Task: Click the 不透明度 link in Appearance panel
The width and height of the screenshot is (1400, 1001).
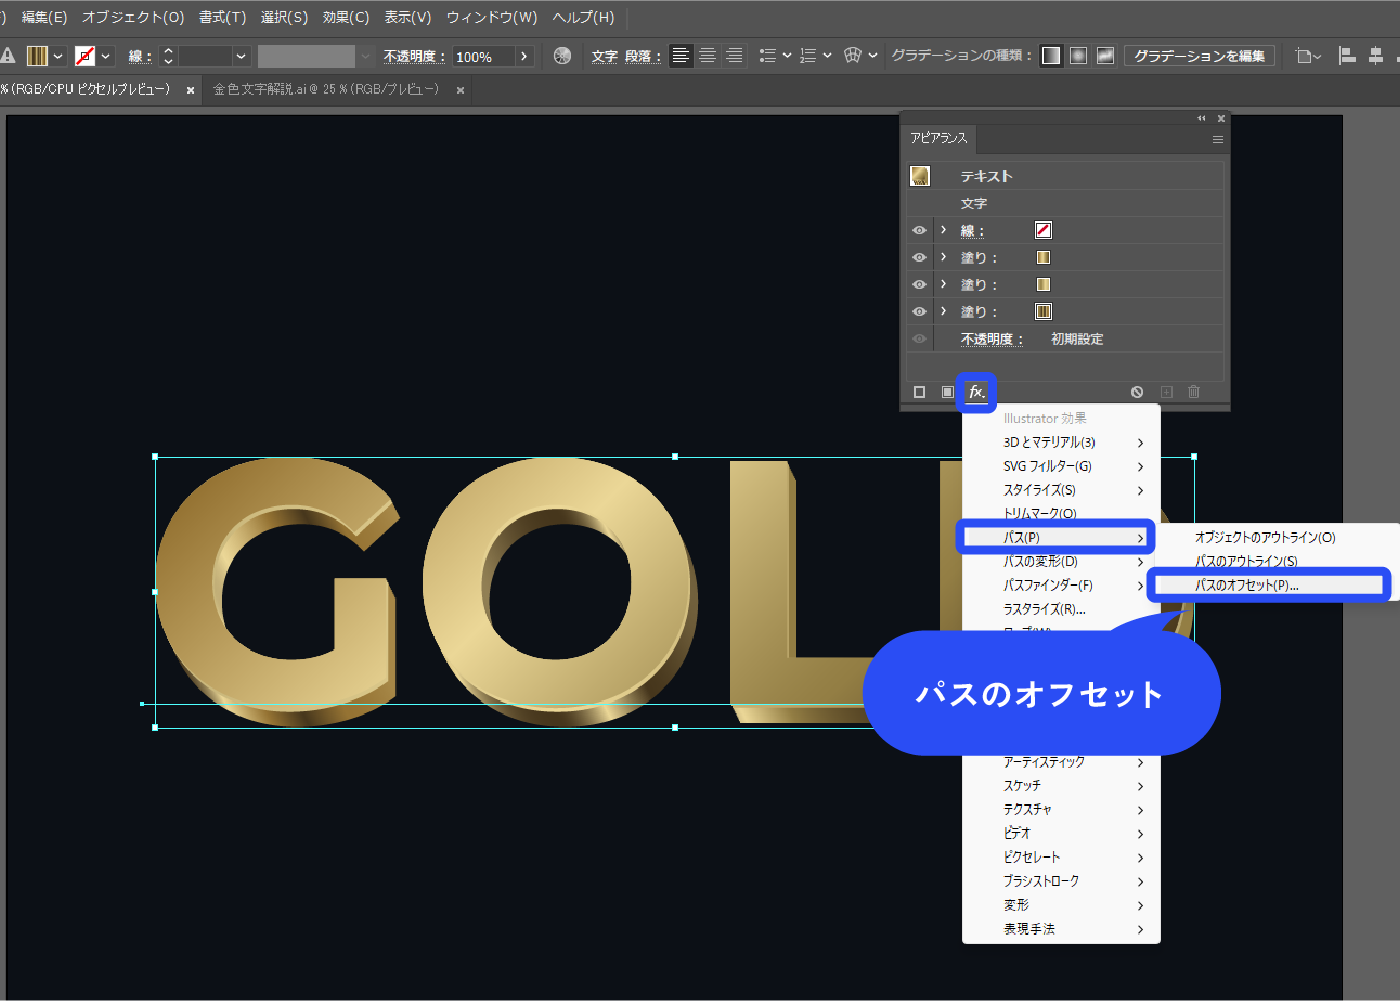Action: (991, 339)
